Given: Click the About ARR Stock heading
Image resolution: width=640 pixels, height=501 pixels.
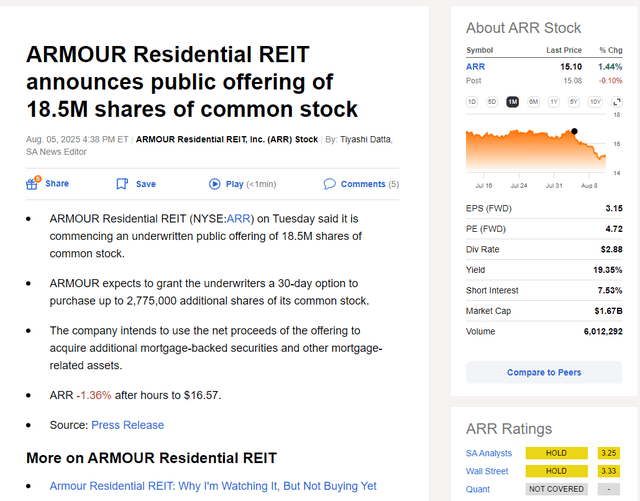Looking at the screenshot, I should coord(523,28).
